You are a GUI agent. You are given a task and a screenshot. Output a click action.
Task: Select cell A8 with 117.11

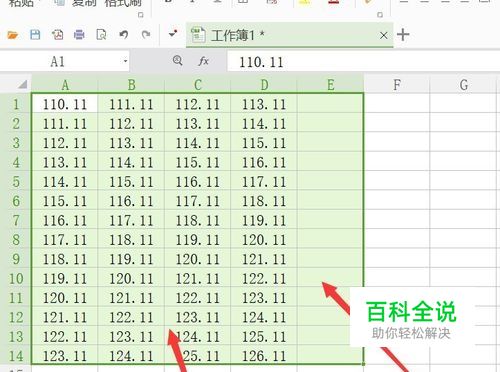[x=65, y=240]
